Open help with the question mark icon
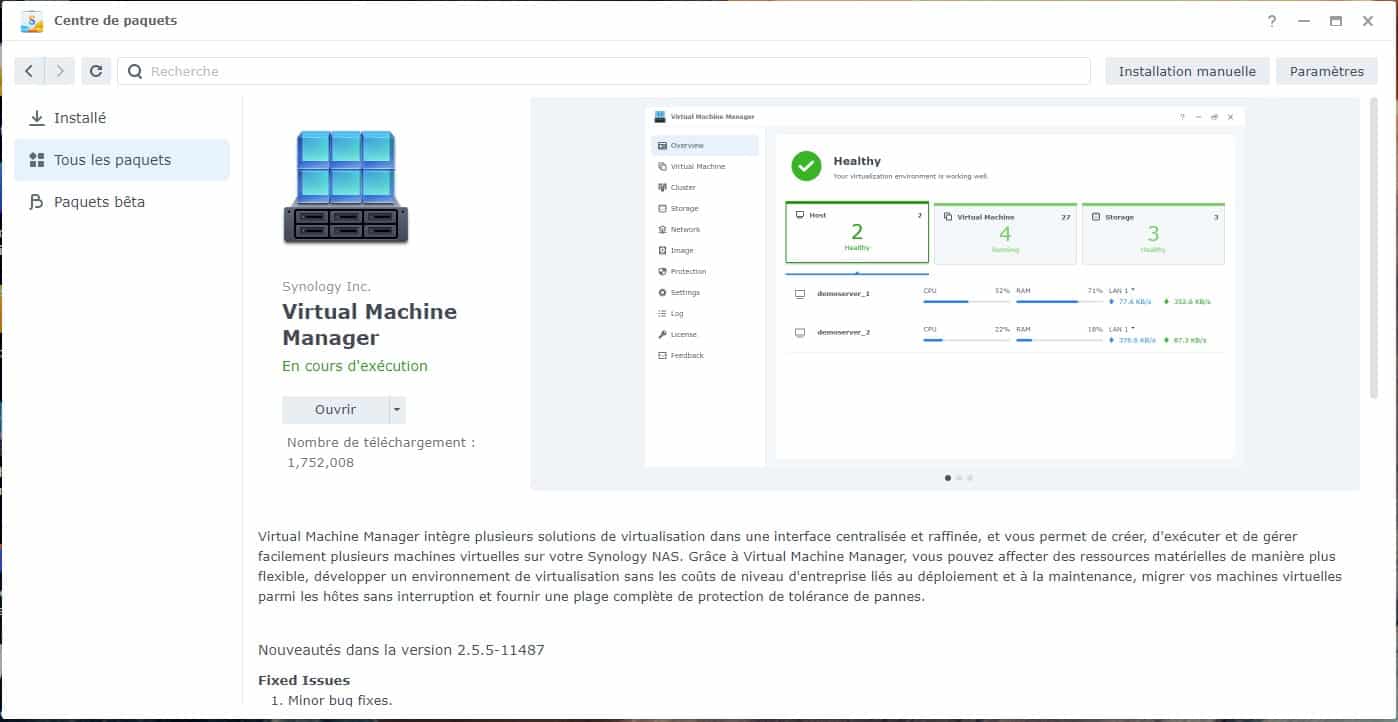 coord(1272,21)
